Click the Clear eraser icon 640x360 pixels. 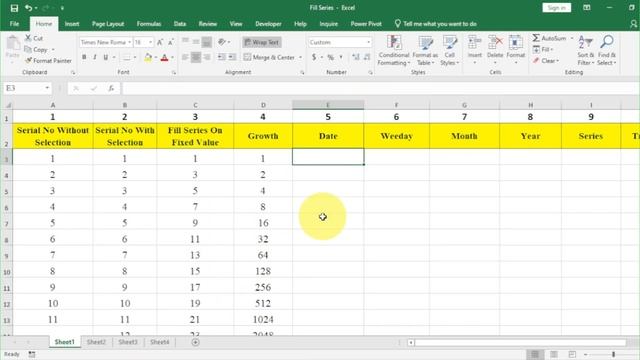click(x=536, y=60)
